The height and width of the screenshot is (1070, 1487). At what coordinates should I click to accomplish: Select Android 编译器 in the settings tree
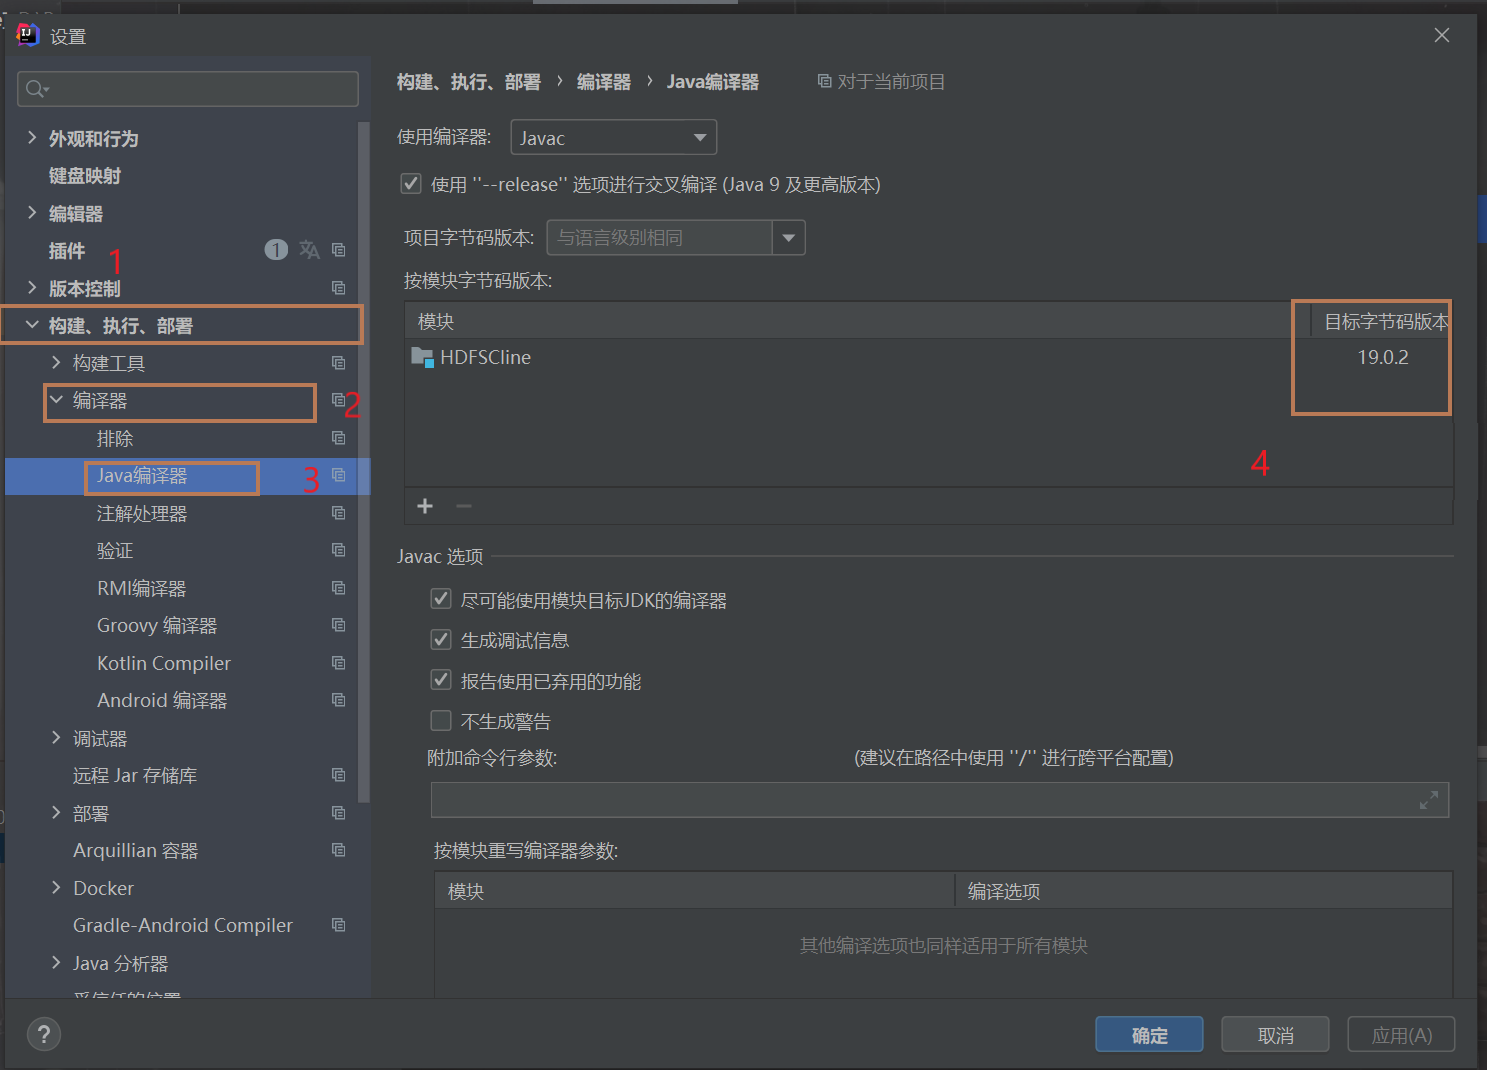162,700
